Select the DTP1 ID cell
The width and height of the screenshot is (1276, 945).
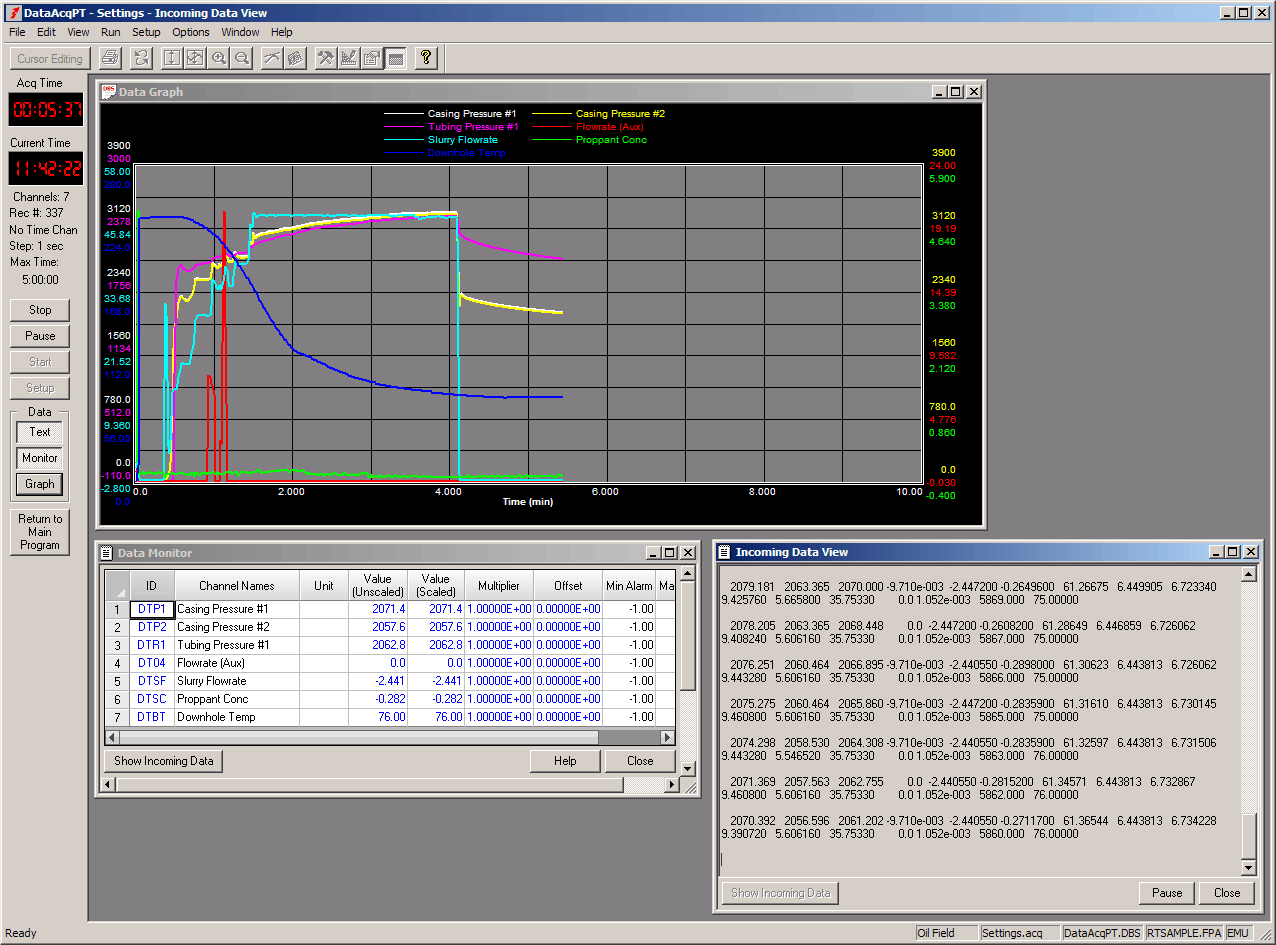152,609
